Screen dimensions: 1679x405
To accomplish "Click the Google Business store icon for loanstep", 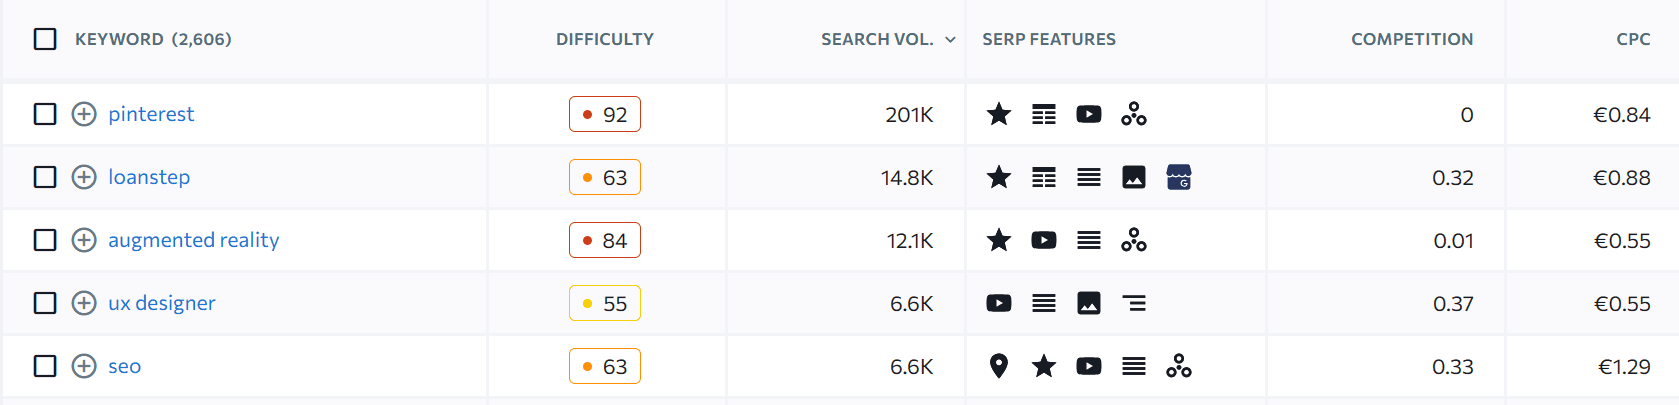I will (x=1179, y=177).
